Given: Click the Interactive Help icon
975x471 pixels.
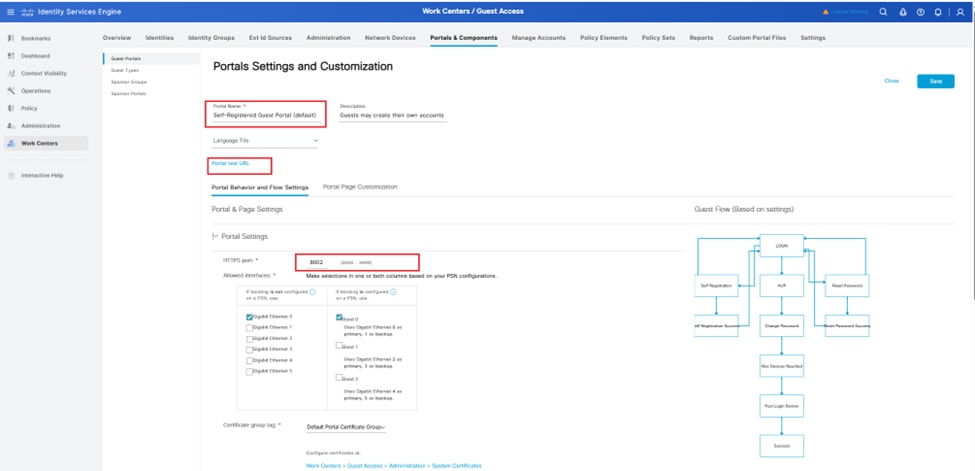Looking at the screenshot, I should 11,175.
